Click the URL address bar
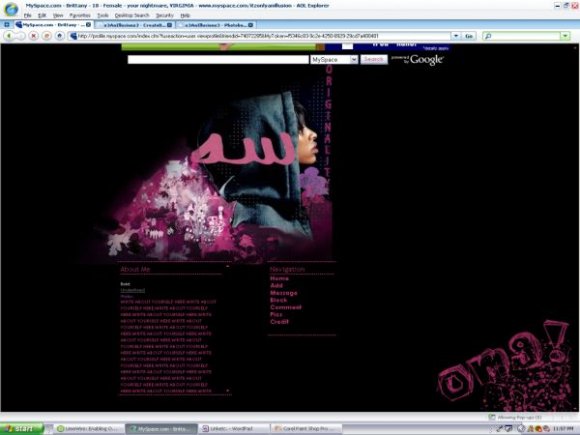 coord(259,36)
